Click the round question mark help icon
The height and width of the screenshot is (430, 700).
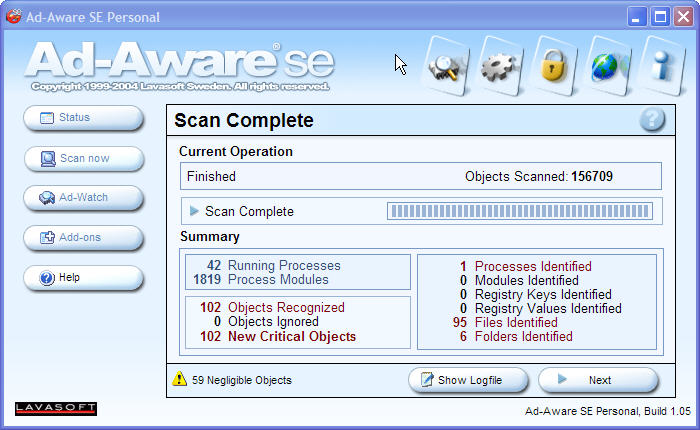pos(652,120)
